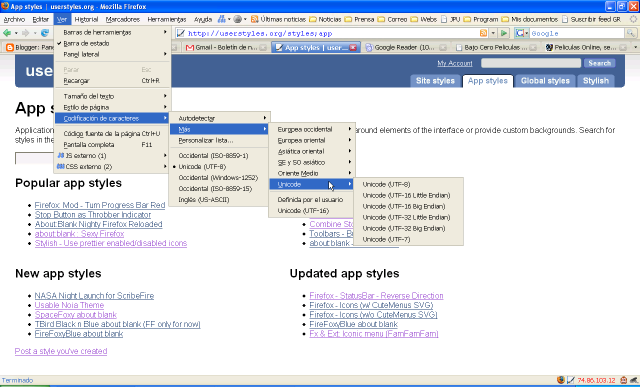Image resolution: width=640 pixels, height=387 pixels.
Task: Click the userstyles Search button
Action: [x=600, y=63]
